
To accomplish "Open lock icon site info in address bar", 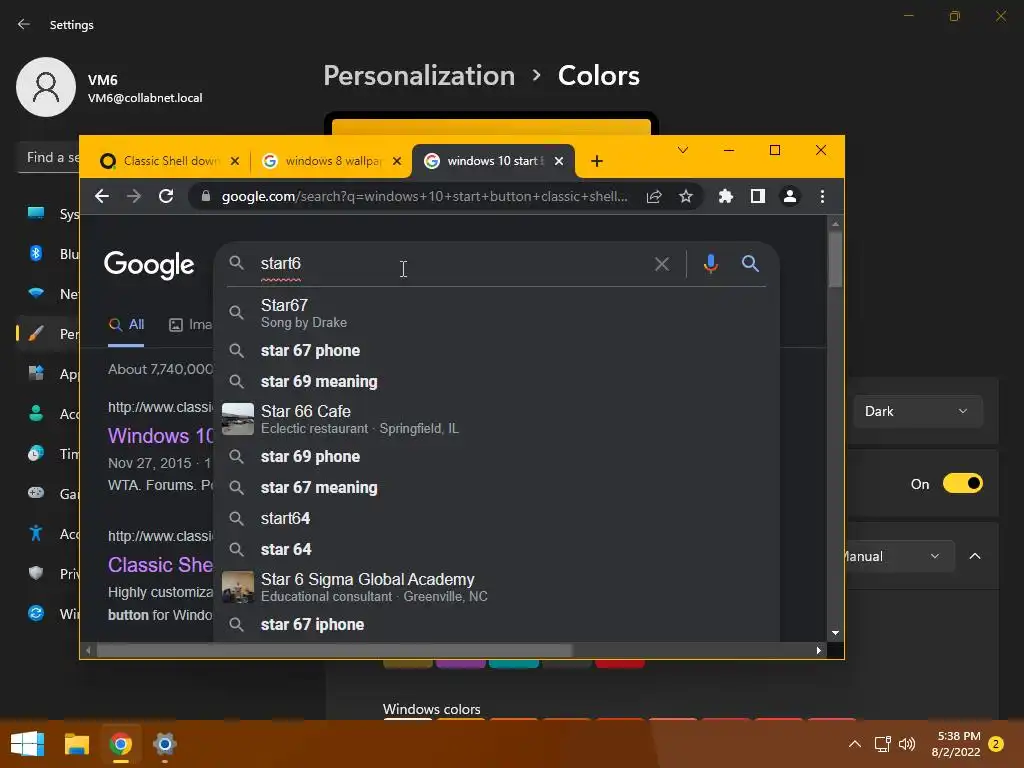I will pyautogui.click(x=206, y=196).
